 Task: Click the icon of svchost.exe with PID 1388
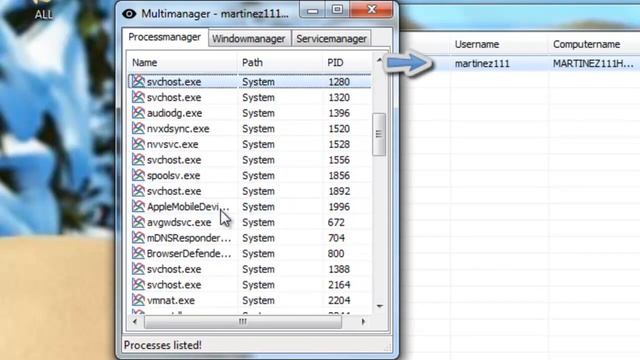(138, 269)
